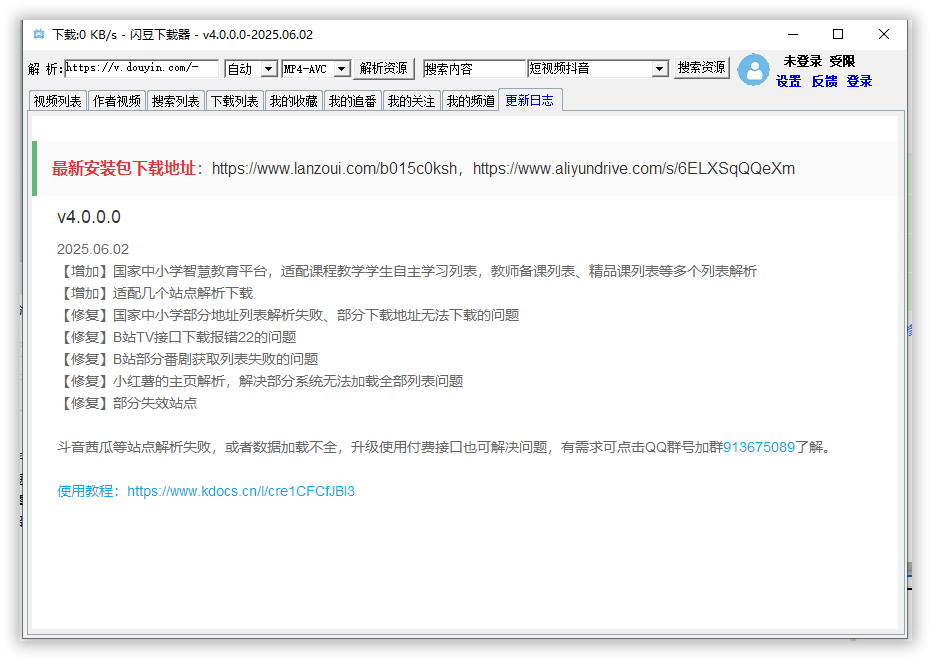Open QQ group number 913675089 link
The width and height of the screenshot is (932, 661).
758,447
